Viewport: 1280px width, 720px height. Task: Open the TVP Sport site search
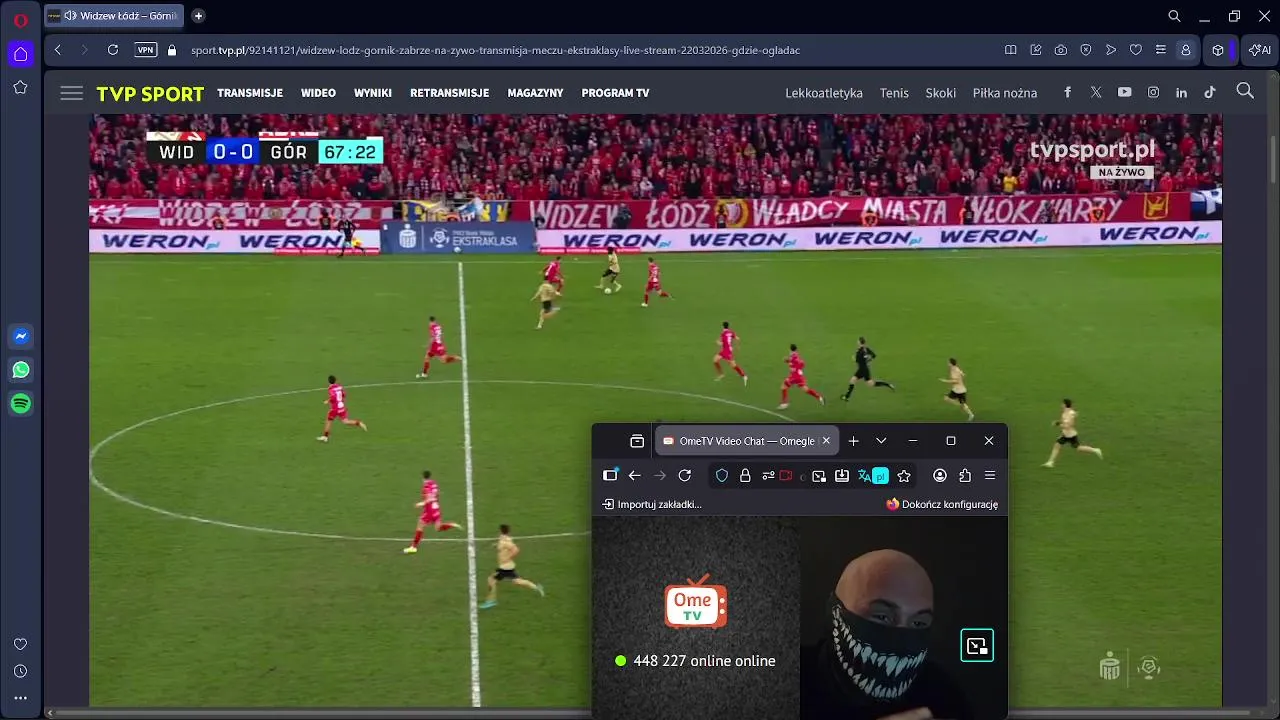[x=1245, y=91]
